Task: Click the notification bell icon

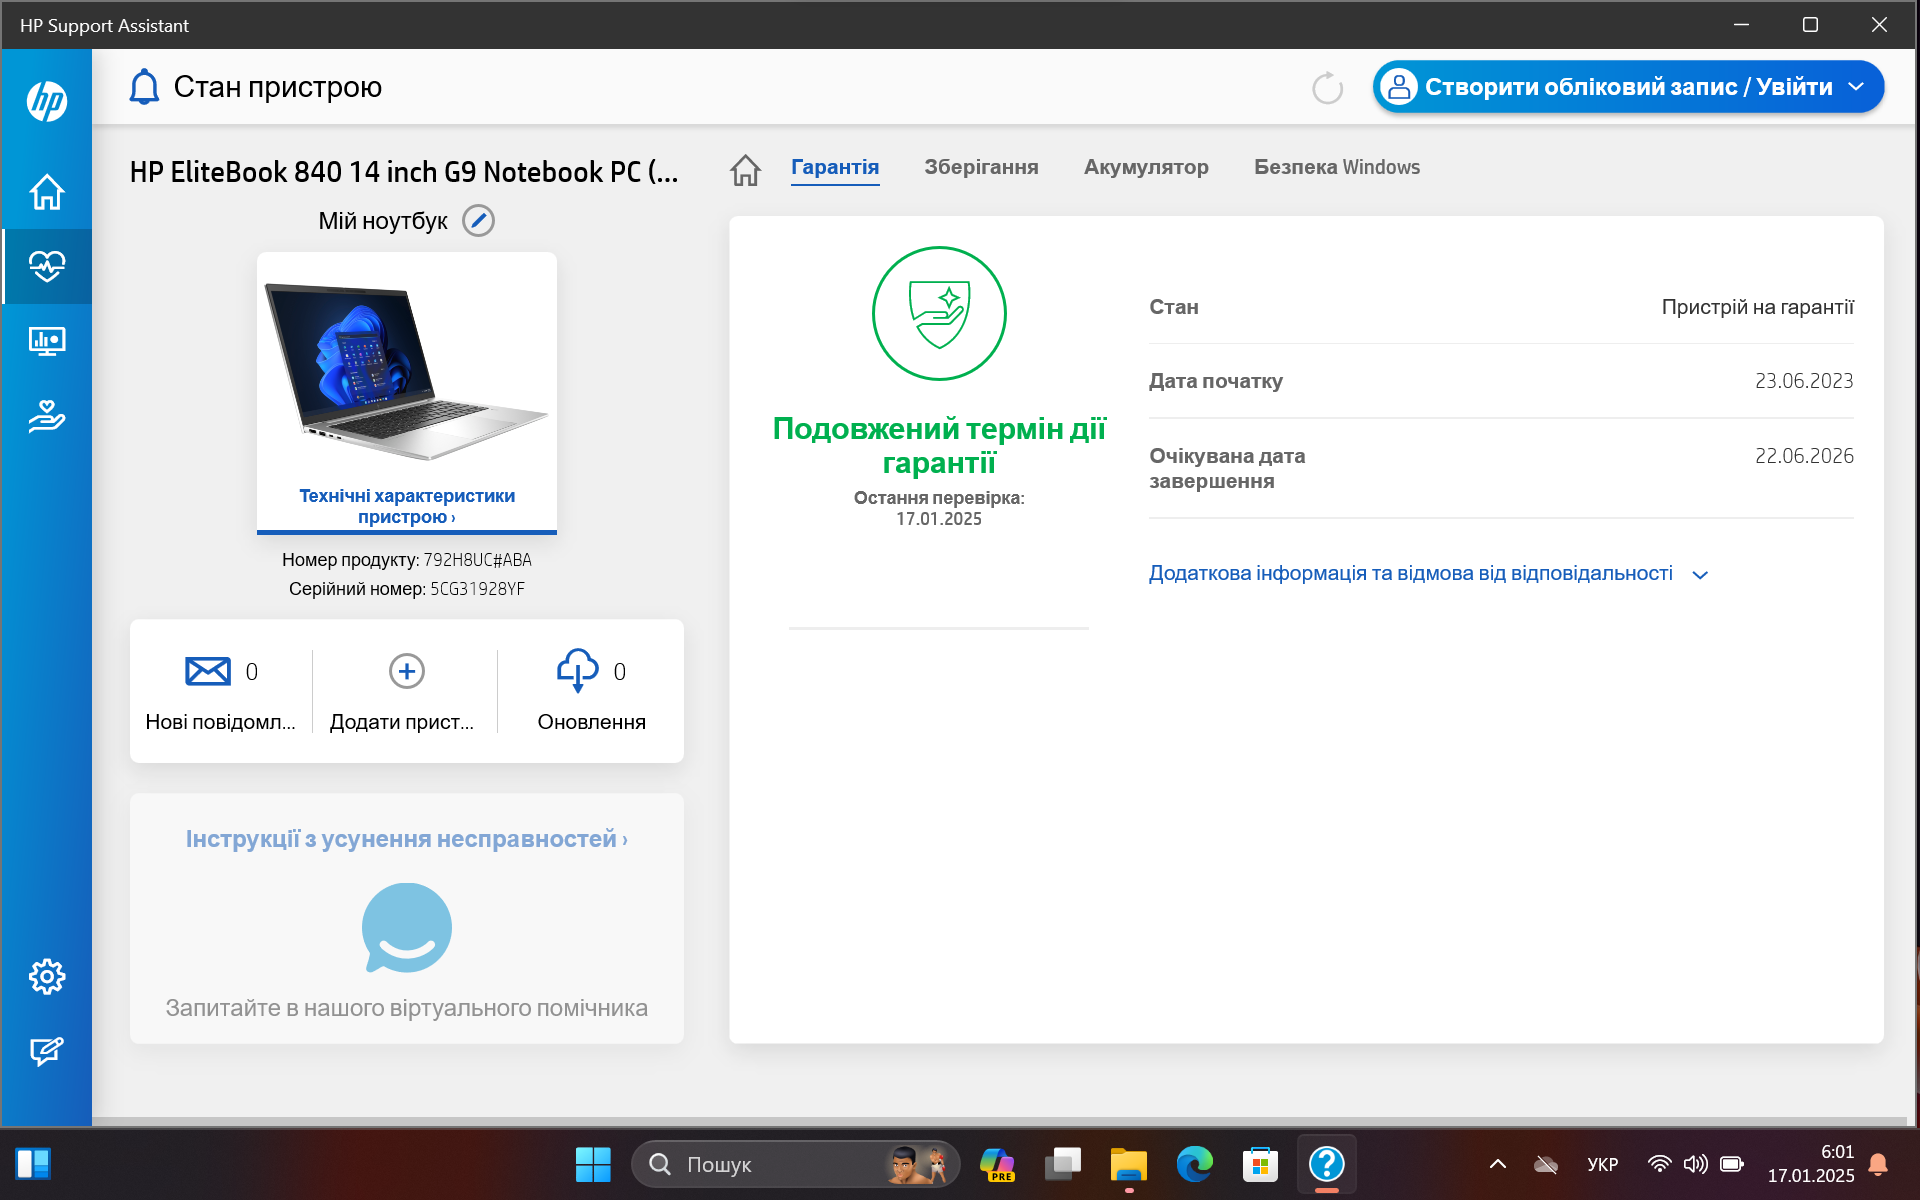Action: click(x=144, y=87)
